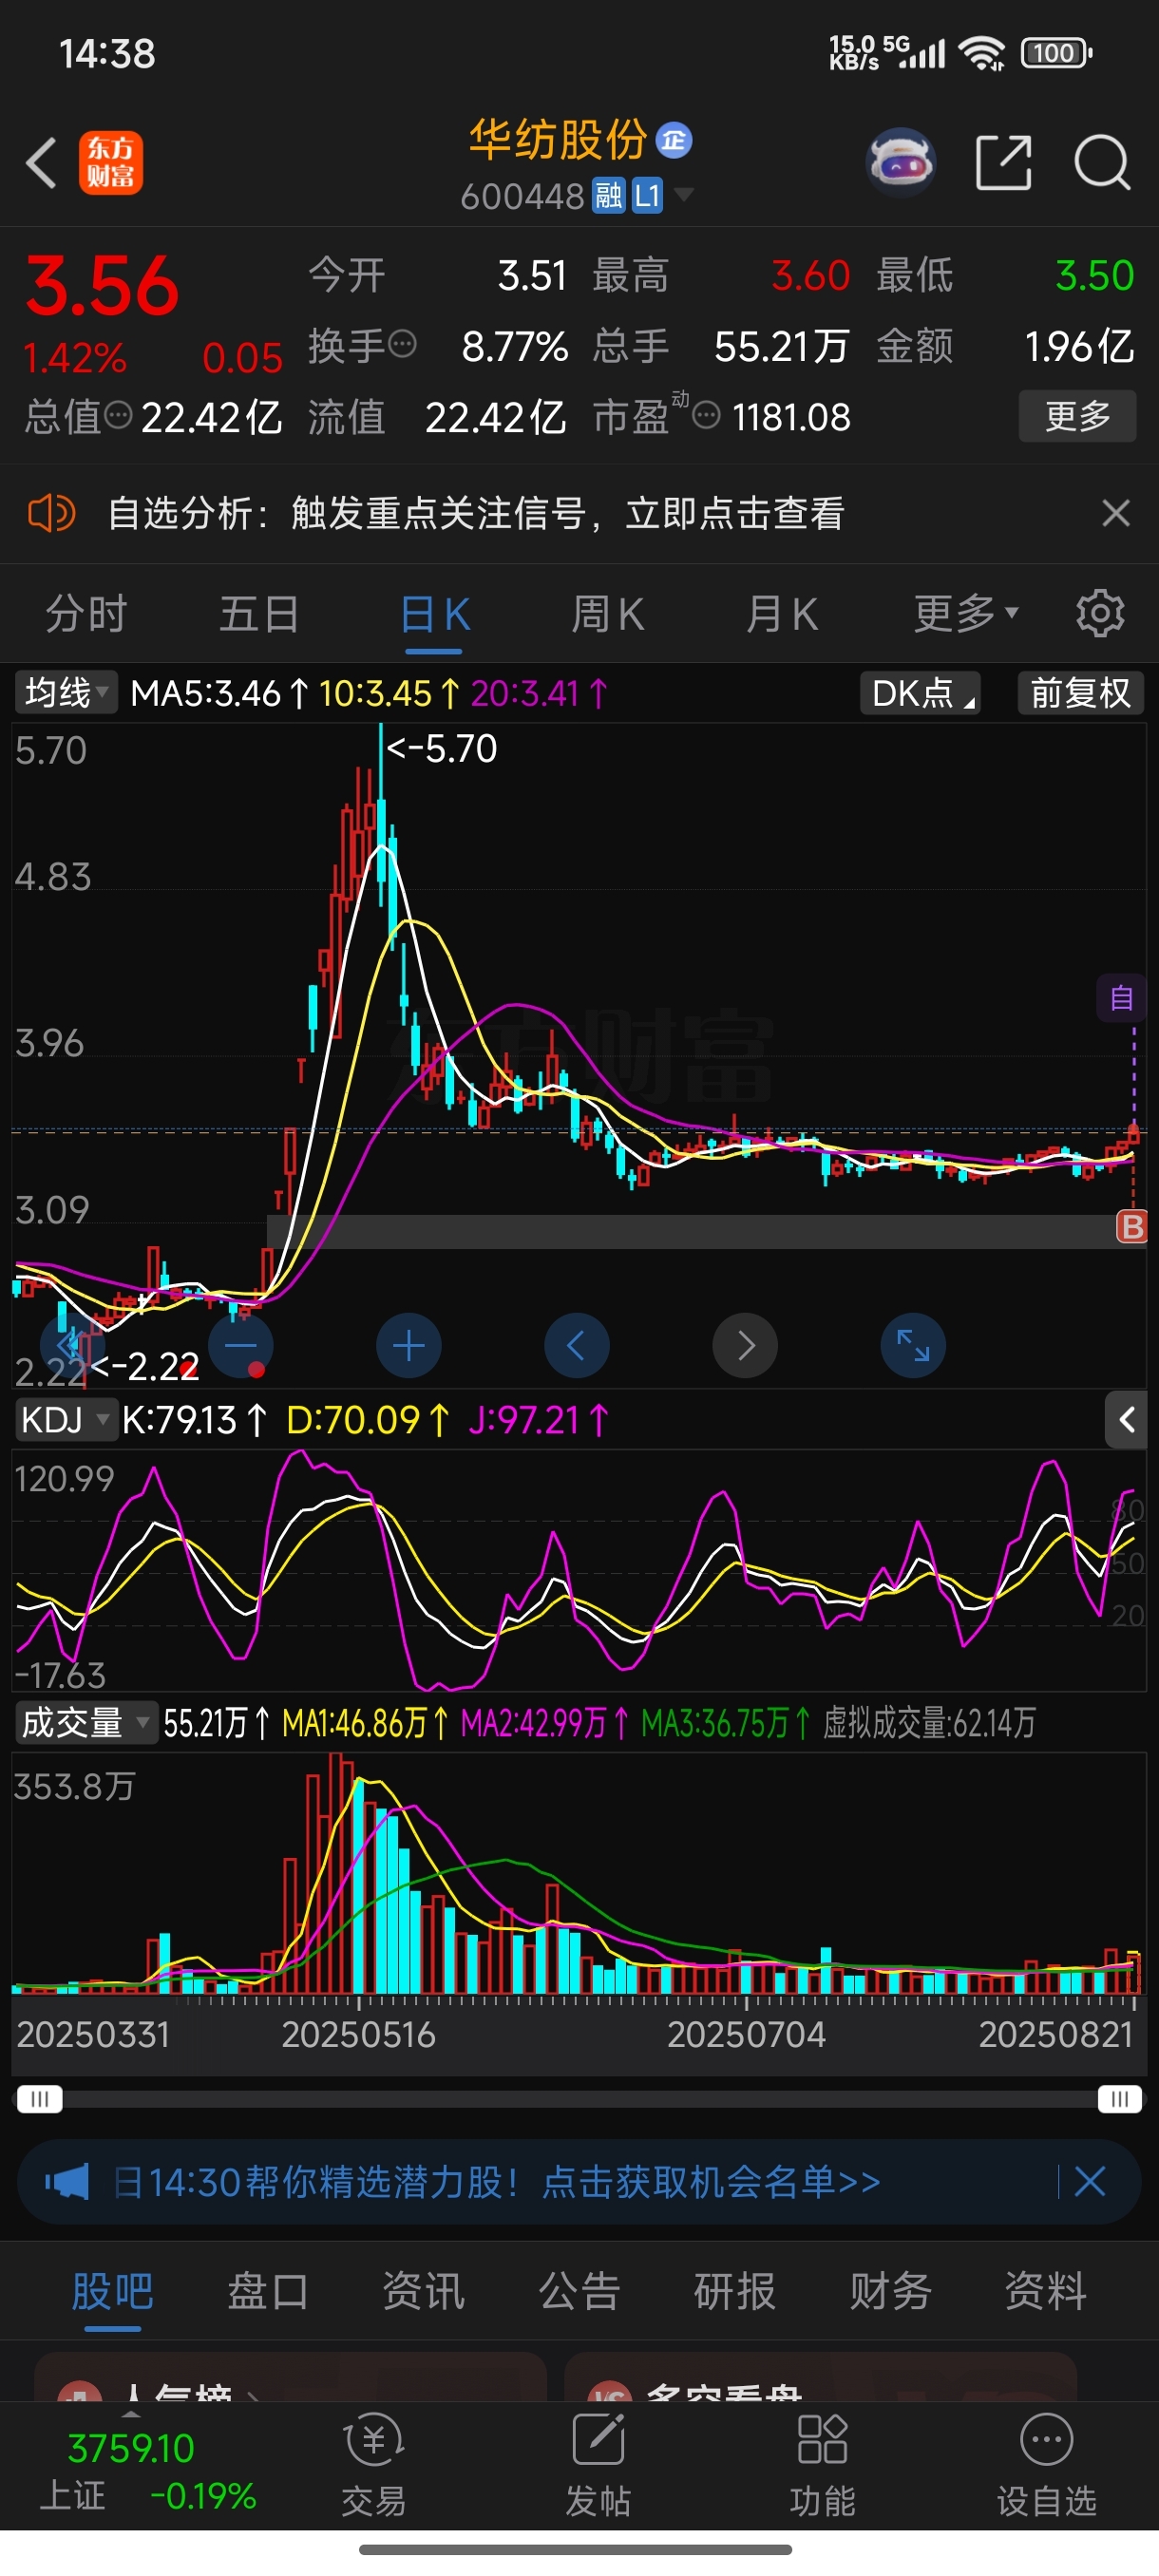Tap 市盈 info circle icon

706,415
